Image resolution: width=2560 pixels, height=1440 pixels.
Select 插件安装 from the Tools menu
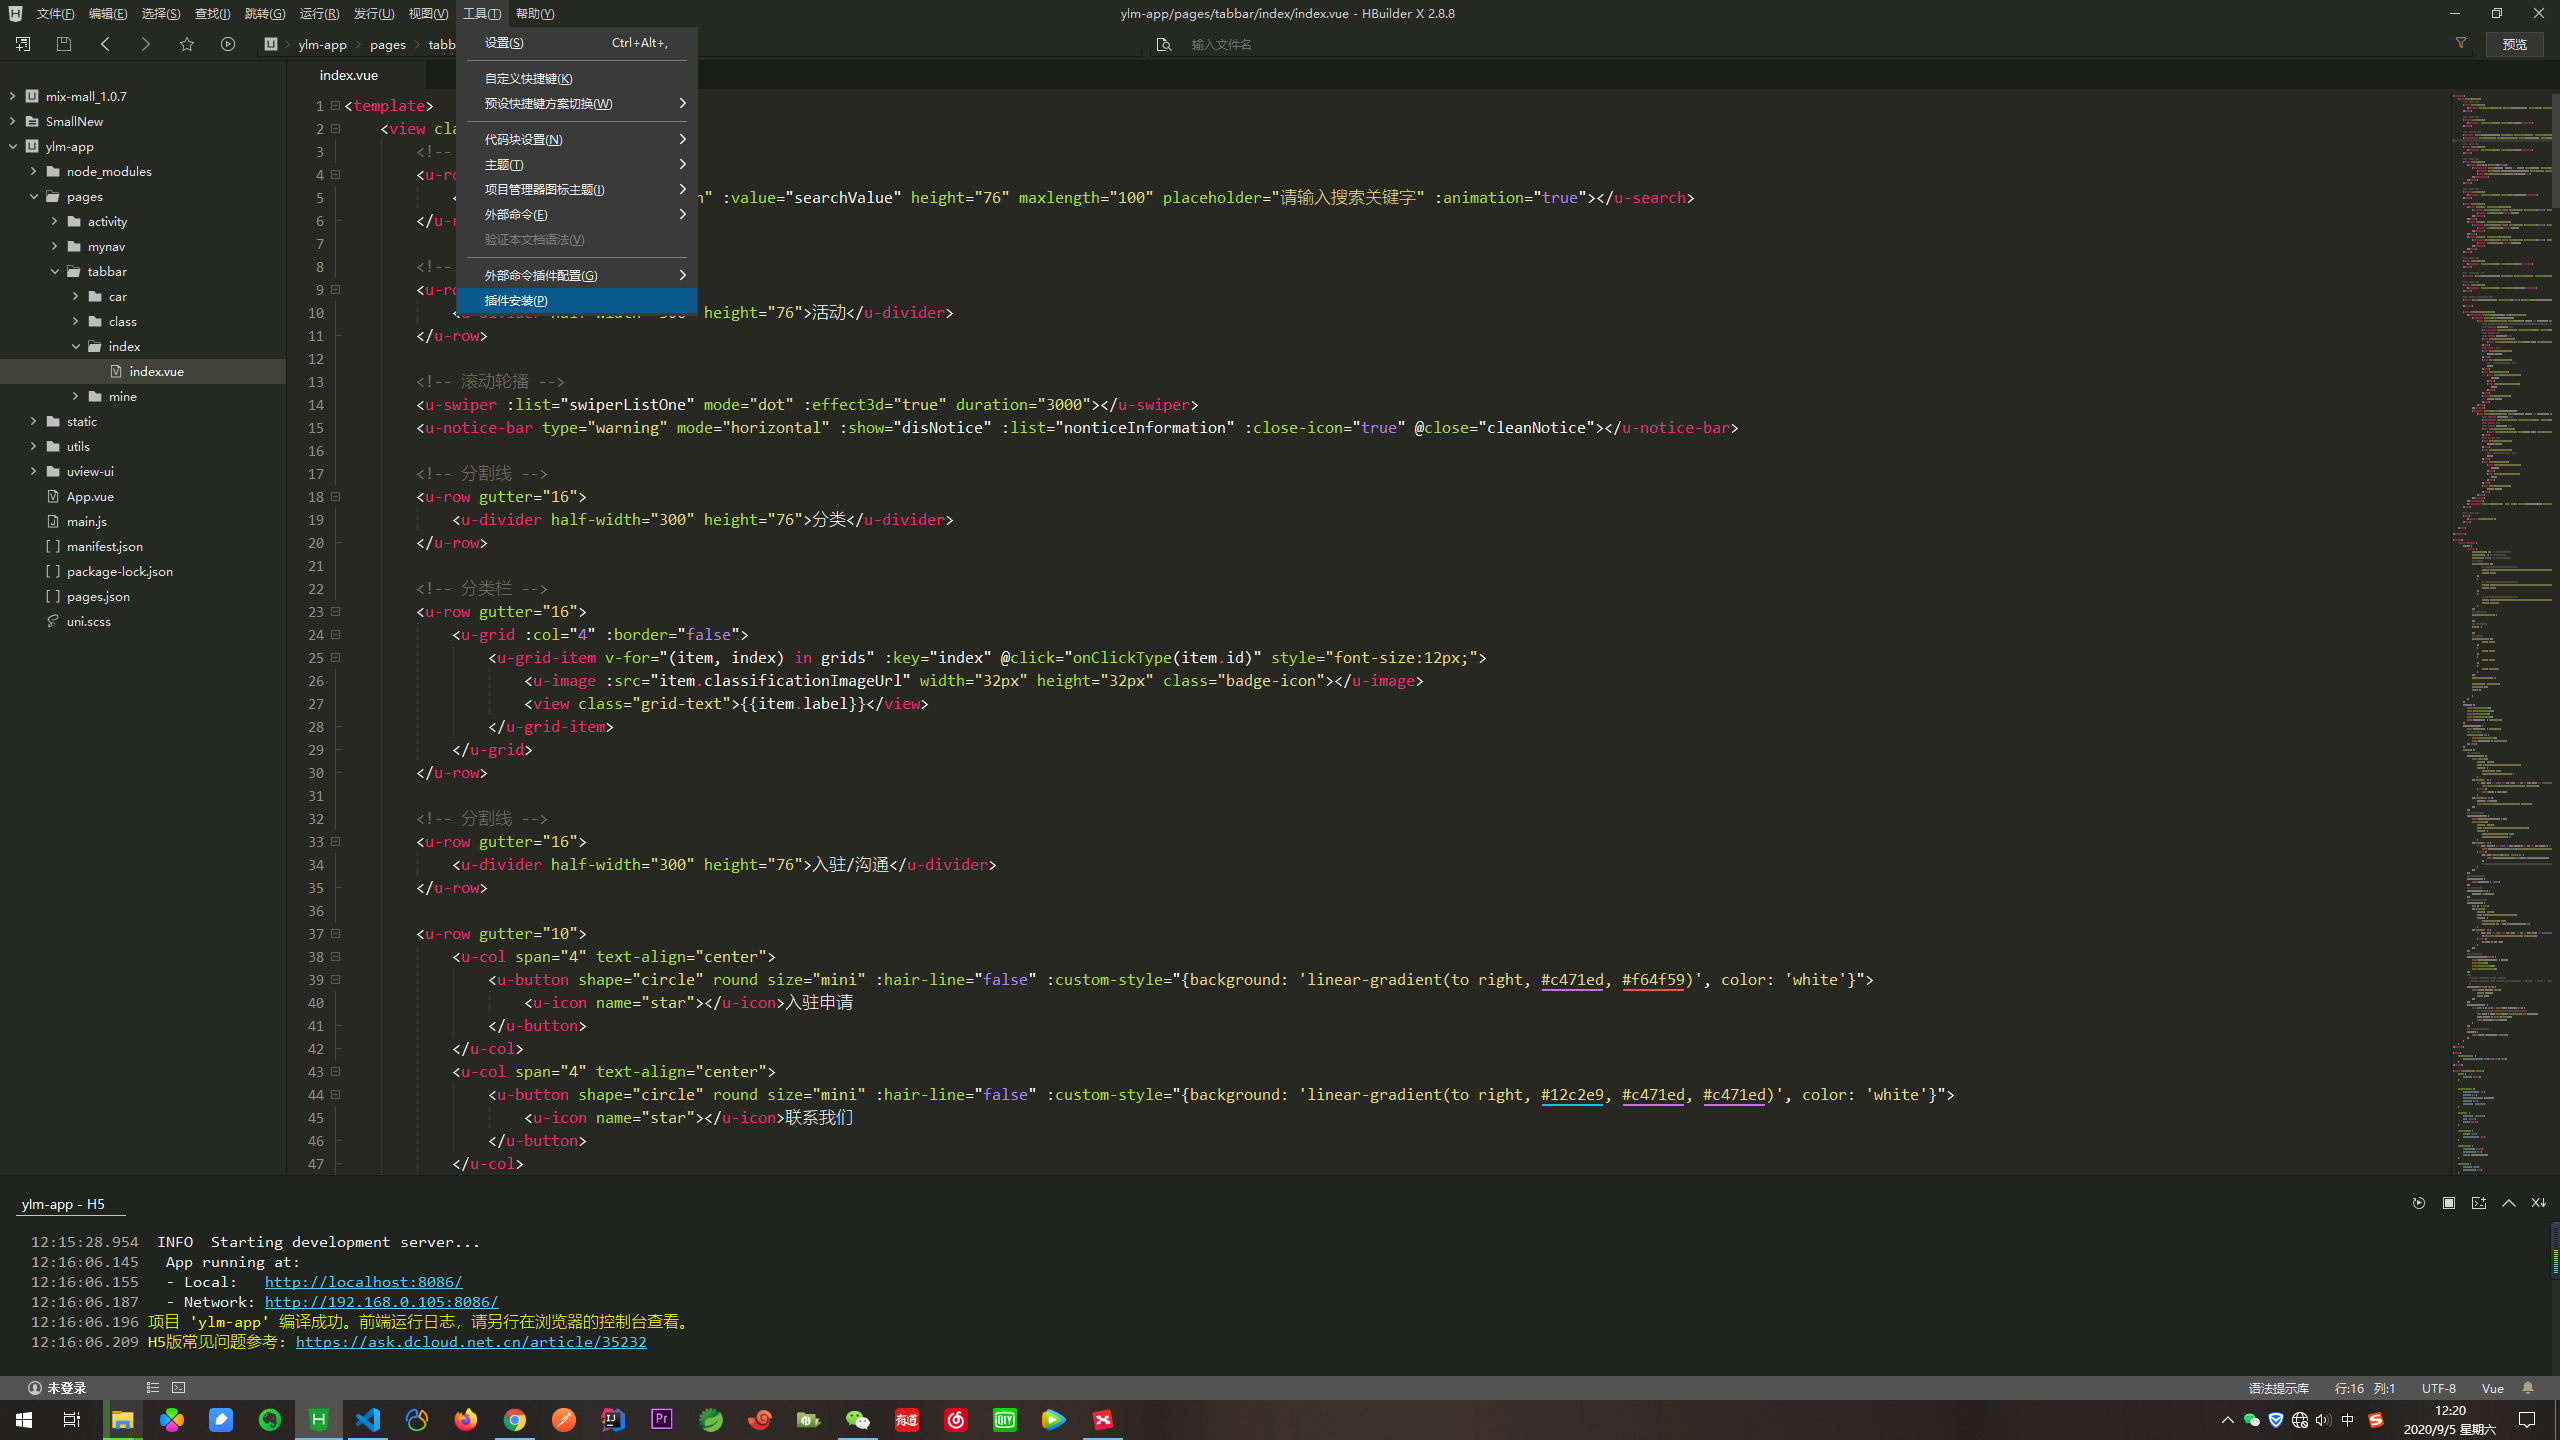516,300
